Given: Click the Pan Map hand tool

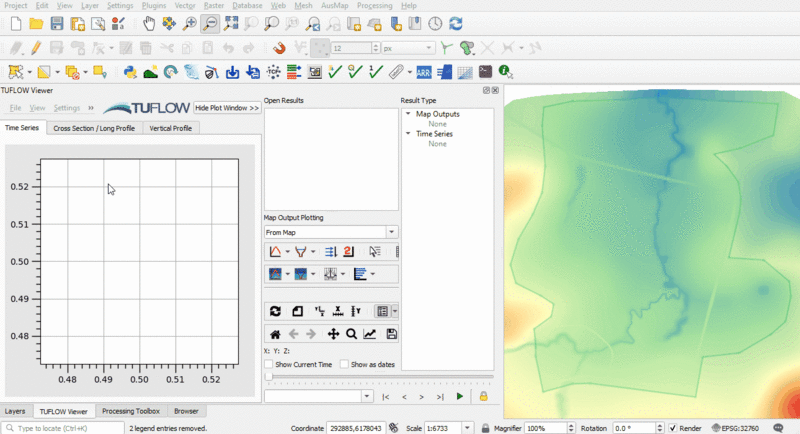Looking at the screenshot, I should (149, 23).
